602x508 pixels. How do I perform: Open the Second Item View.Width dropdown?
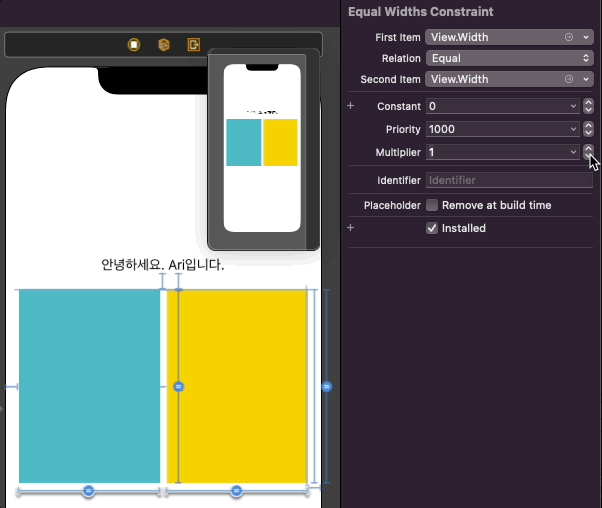tap(509, 79)
